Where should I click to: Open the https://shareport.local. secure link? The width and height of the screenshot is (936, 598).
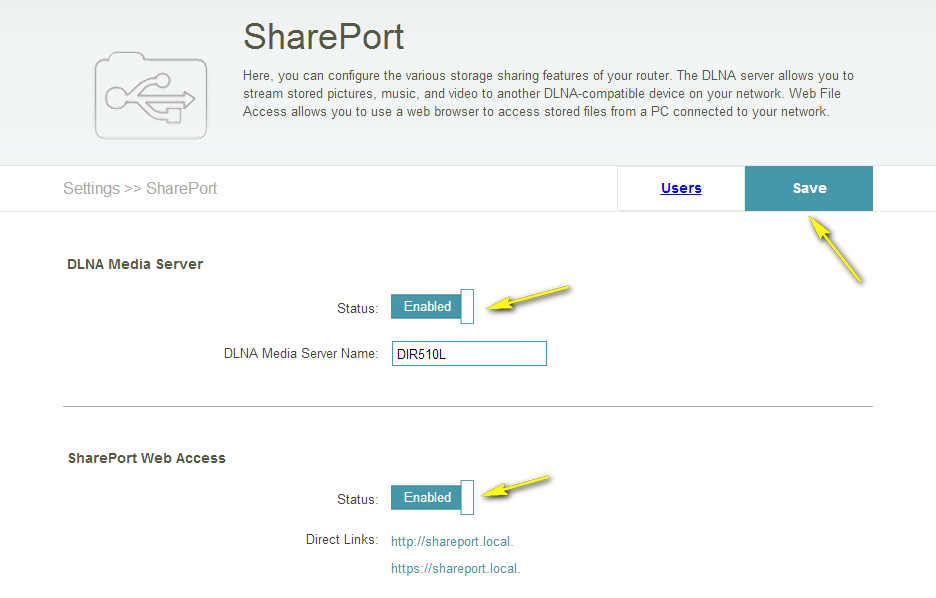click(455, 569)
